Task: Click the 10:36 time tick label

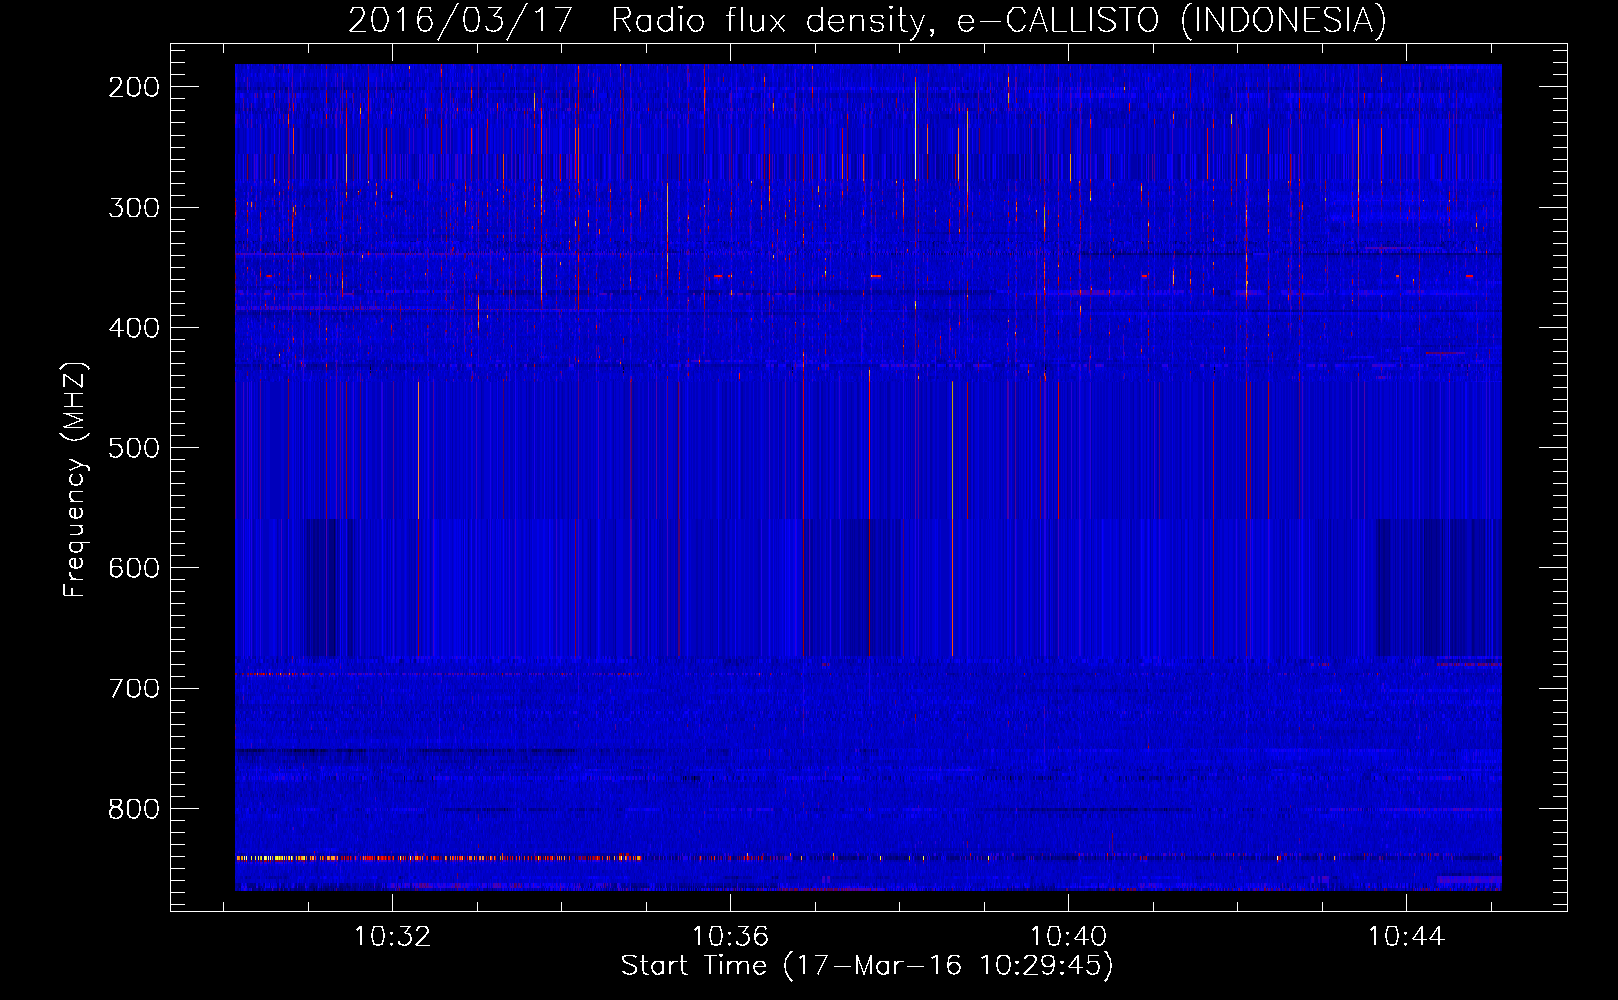Action: coord(731,936)
